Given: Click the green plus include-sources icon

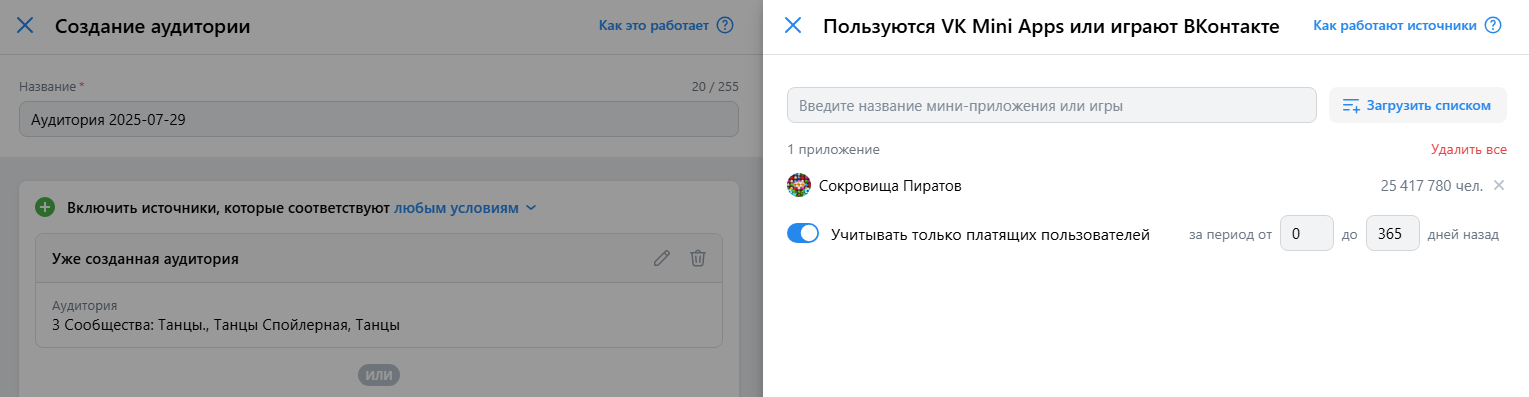Looking at the screenshot, I should coord(45,208).
